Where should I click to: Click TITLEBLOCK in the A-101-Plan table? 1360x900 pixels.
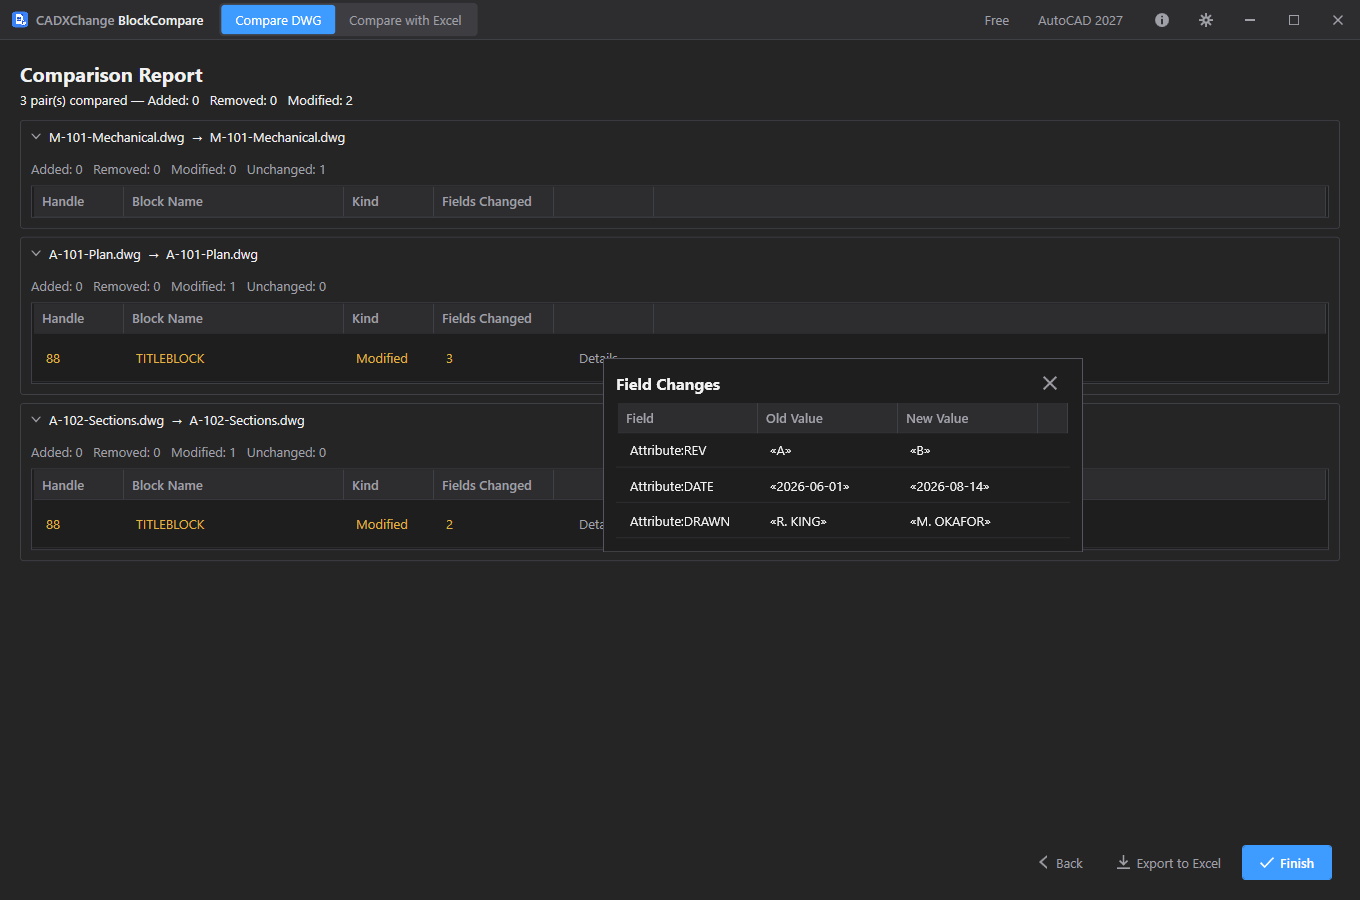point(170,358)
